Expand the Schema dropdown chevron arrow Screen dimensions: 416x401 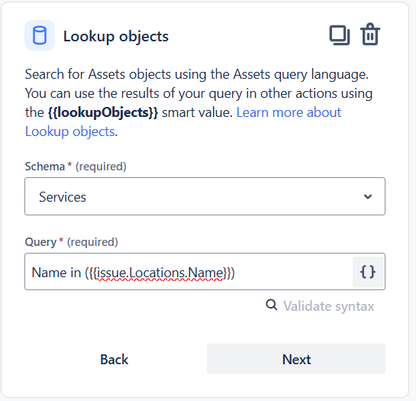click(368, 197)
